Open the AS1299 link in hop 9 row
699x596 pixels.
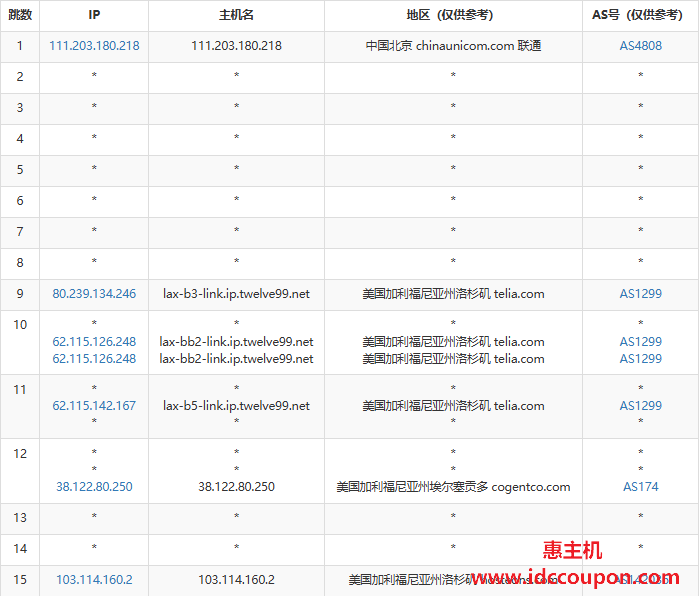click(x=641, y=294)
